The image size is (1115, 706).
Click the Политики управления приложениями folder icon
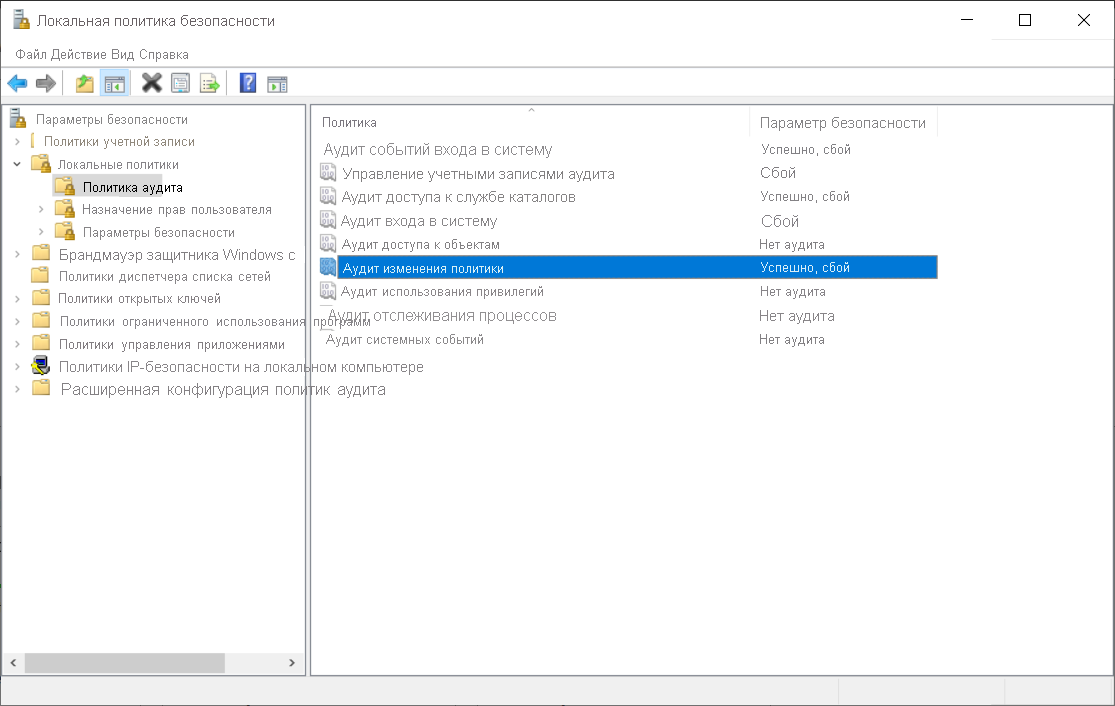click(x=41, y=343)
